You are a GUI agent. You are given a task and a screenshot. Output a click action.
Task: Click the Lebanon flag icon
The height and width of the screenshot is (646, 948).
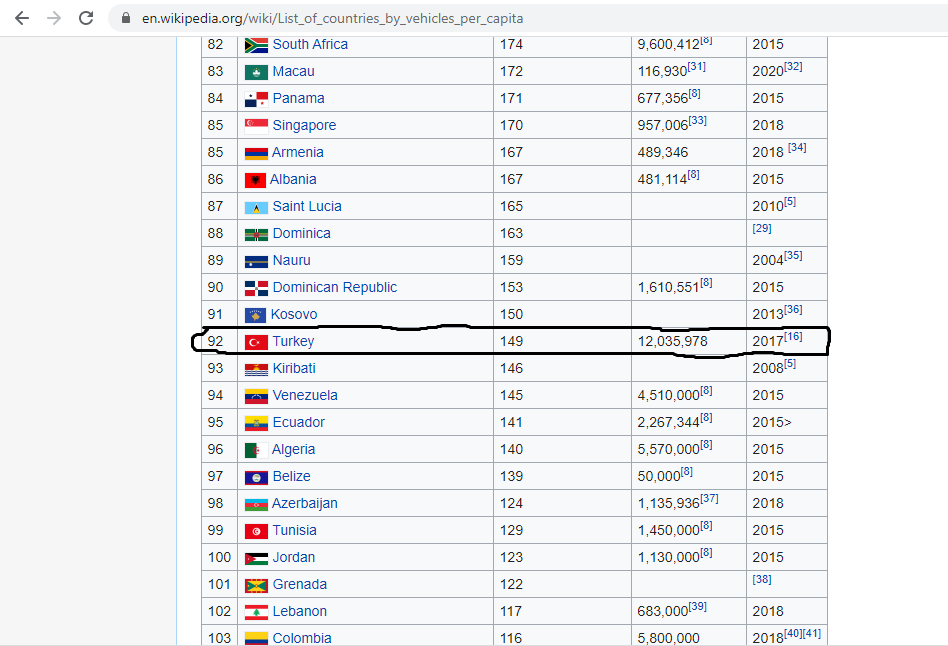[256, 612]
